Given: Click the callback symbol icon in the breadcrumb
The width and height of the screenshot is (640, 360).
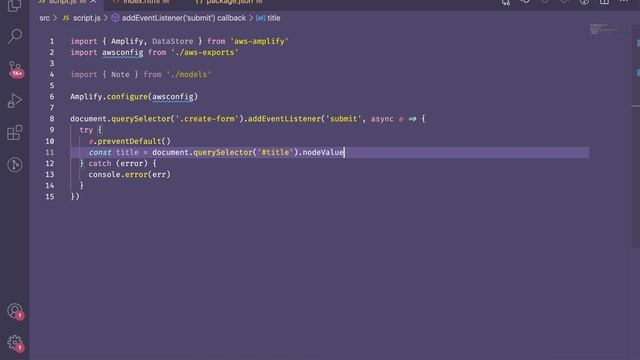Looking at the screenshot, I should tap(115, 18).
